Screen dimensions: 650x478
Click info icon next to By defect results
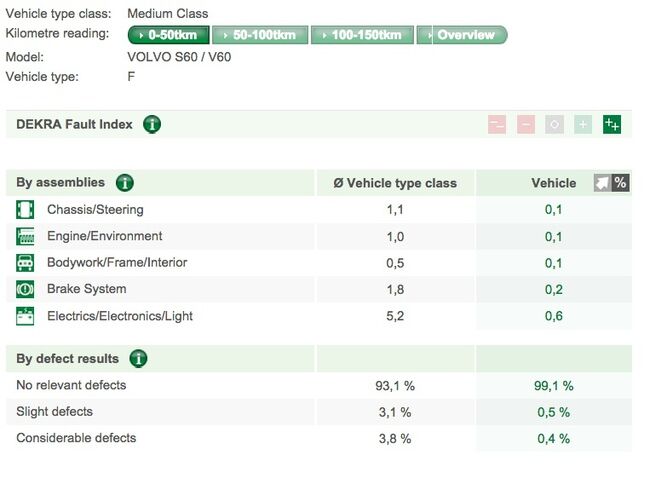click(x=138, y=359)
